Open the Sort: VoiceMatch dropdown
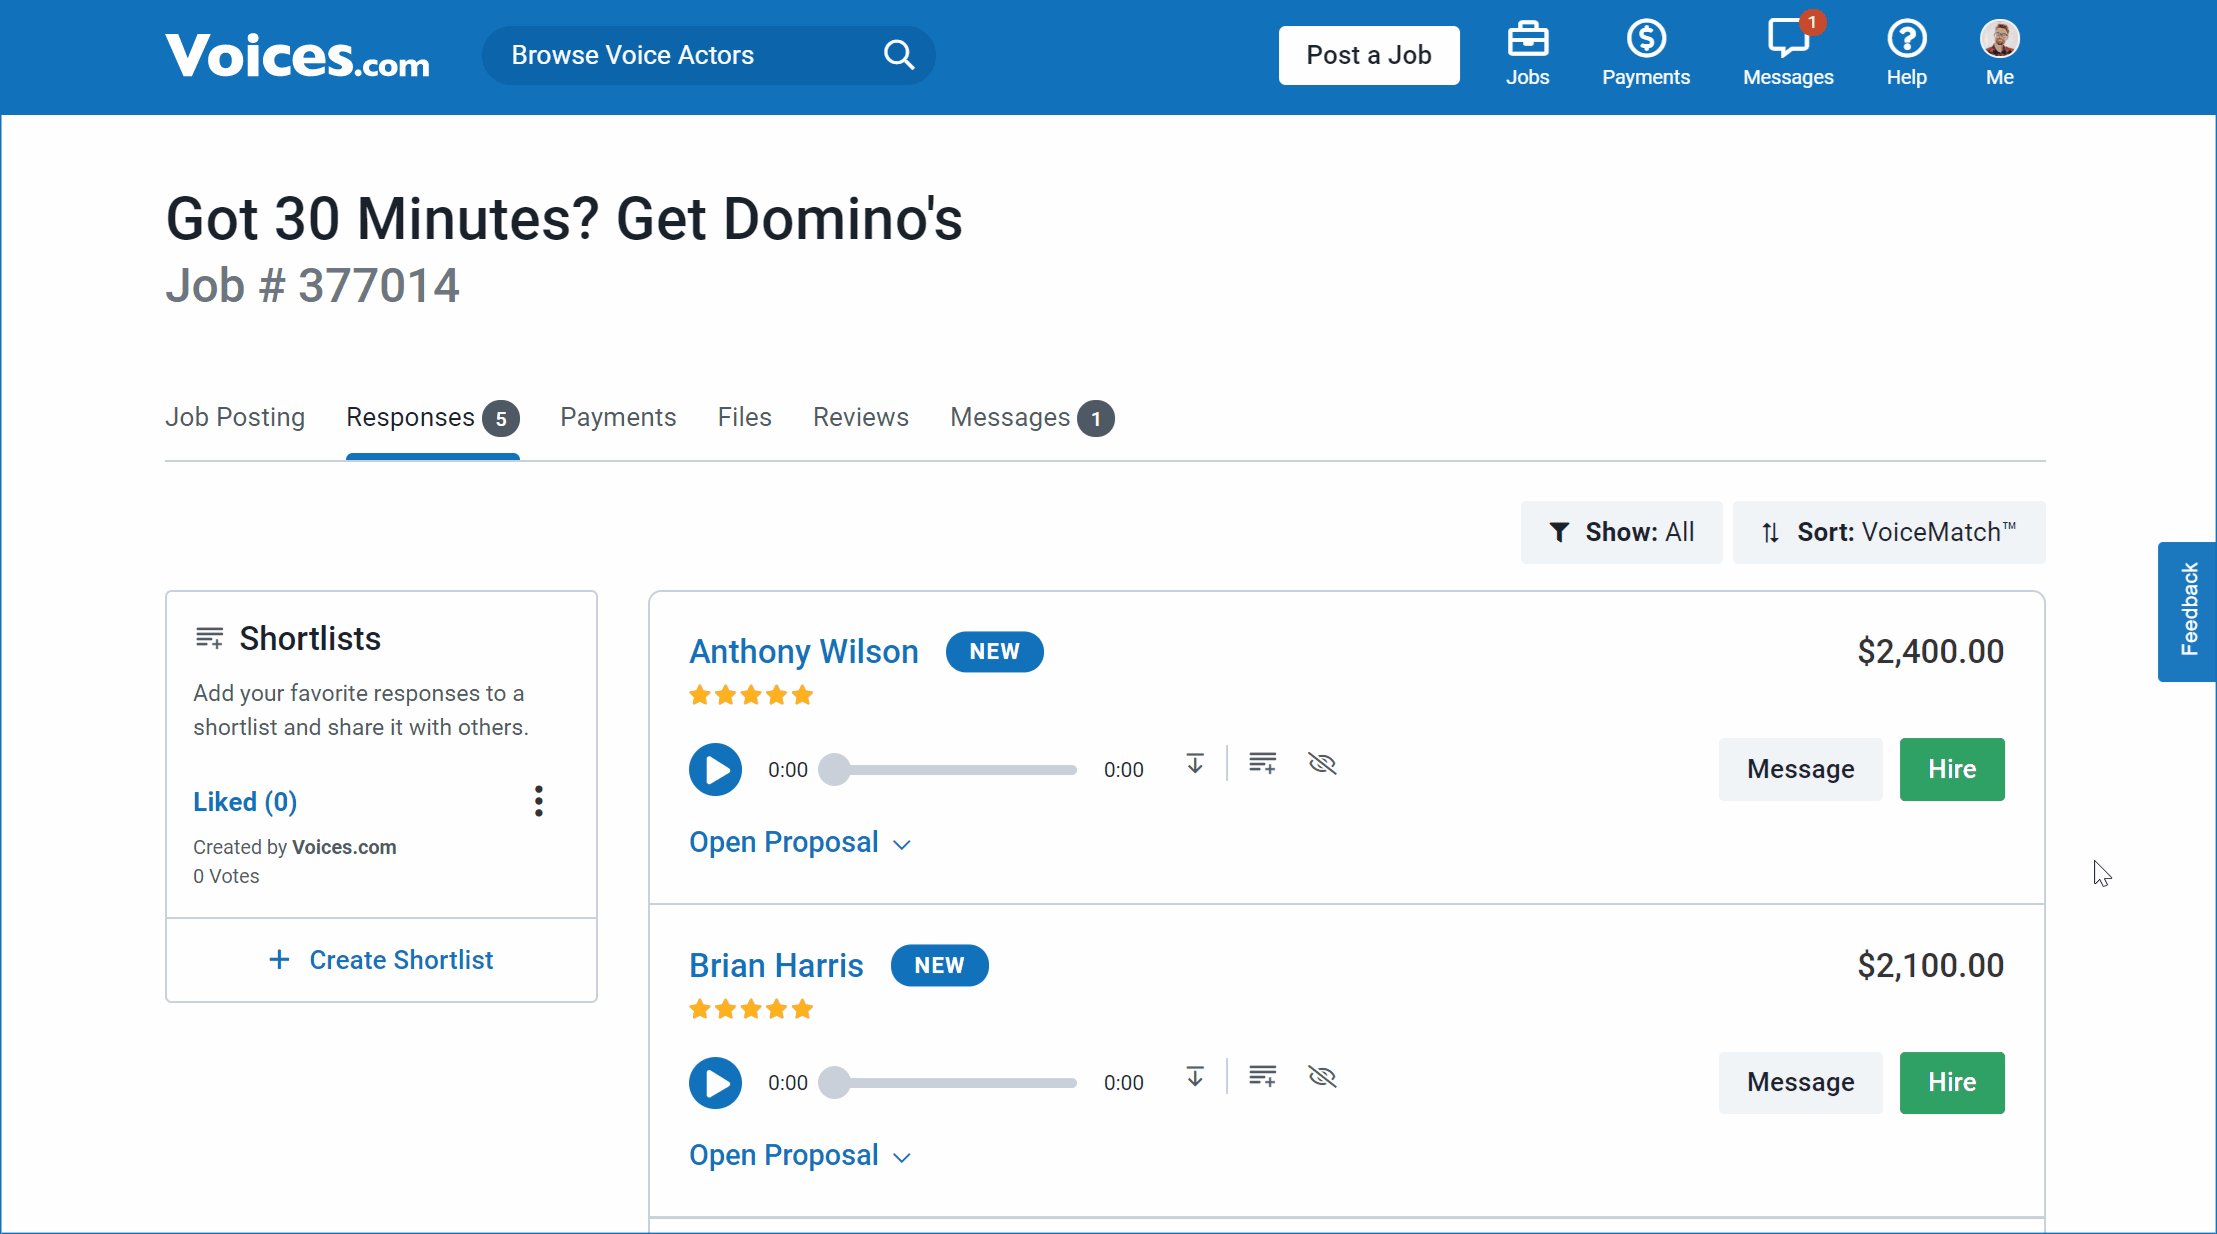This screenshot has height=1234, width=2217. 1888,531
